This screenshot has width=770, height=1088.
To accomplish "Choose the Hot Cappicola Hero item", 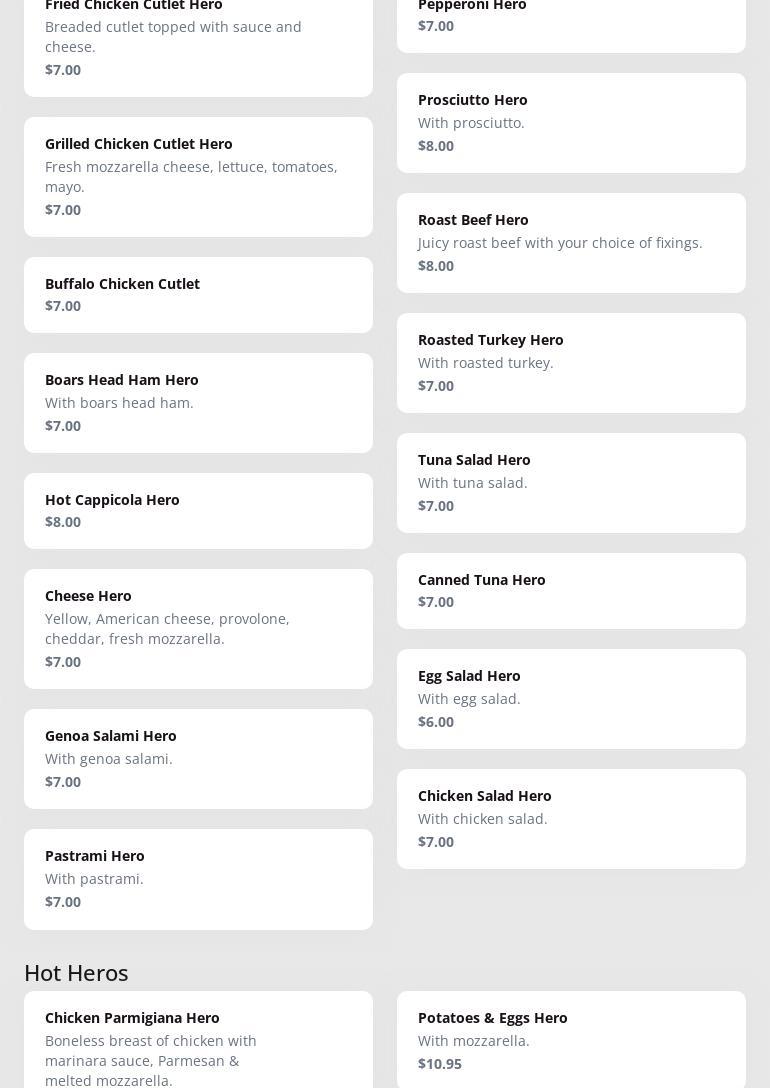I will pos(198,511).
